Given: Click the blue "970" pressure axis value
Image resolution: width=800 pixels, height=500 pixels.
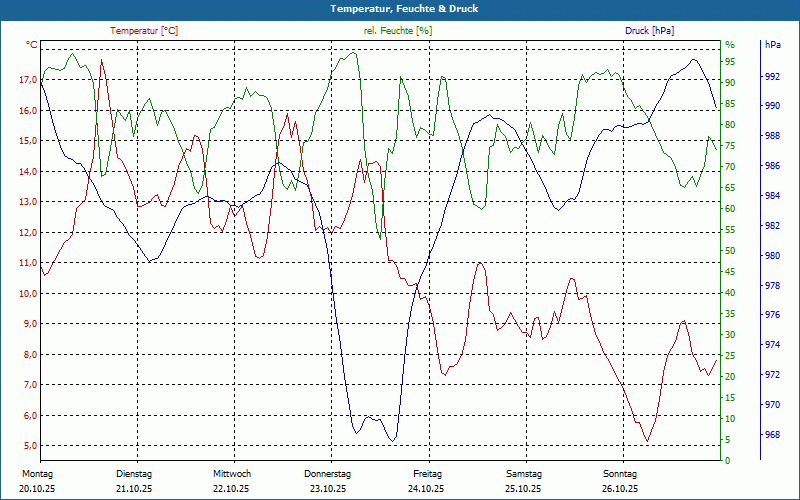Looking at the screenshot, I should point(772,405).
